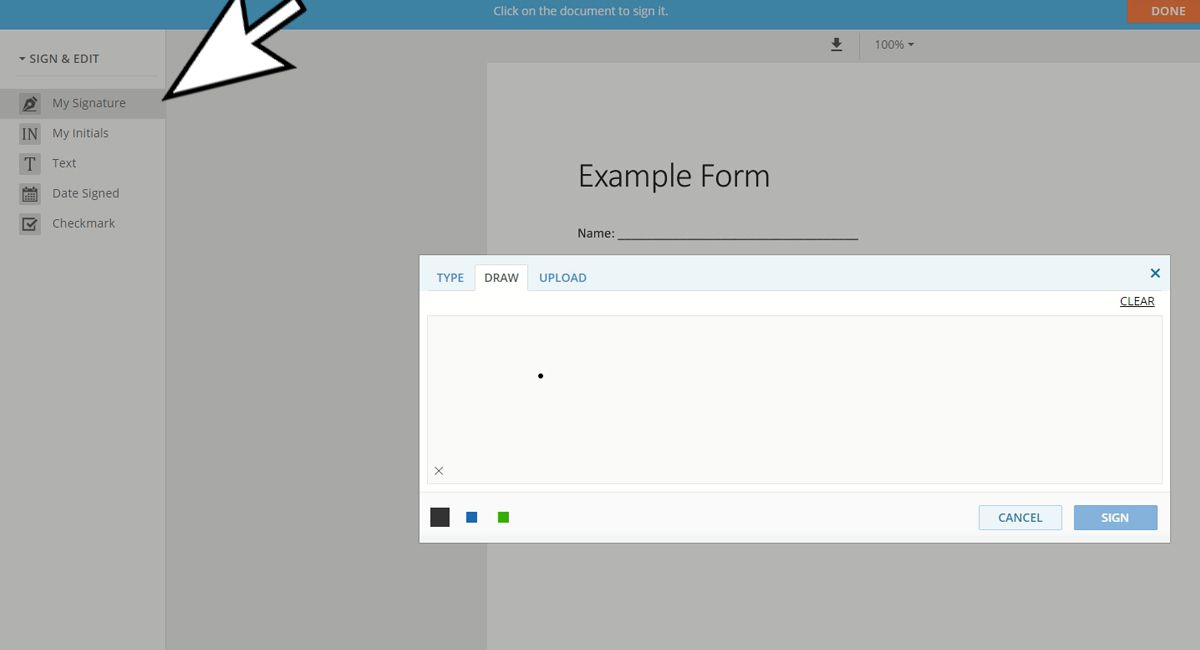The width and height of the screenshot is (1200, 650).
Task: Click the My Initials IN icon
Action: (x=30, y=133)
